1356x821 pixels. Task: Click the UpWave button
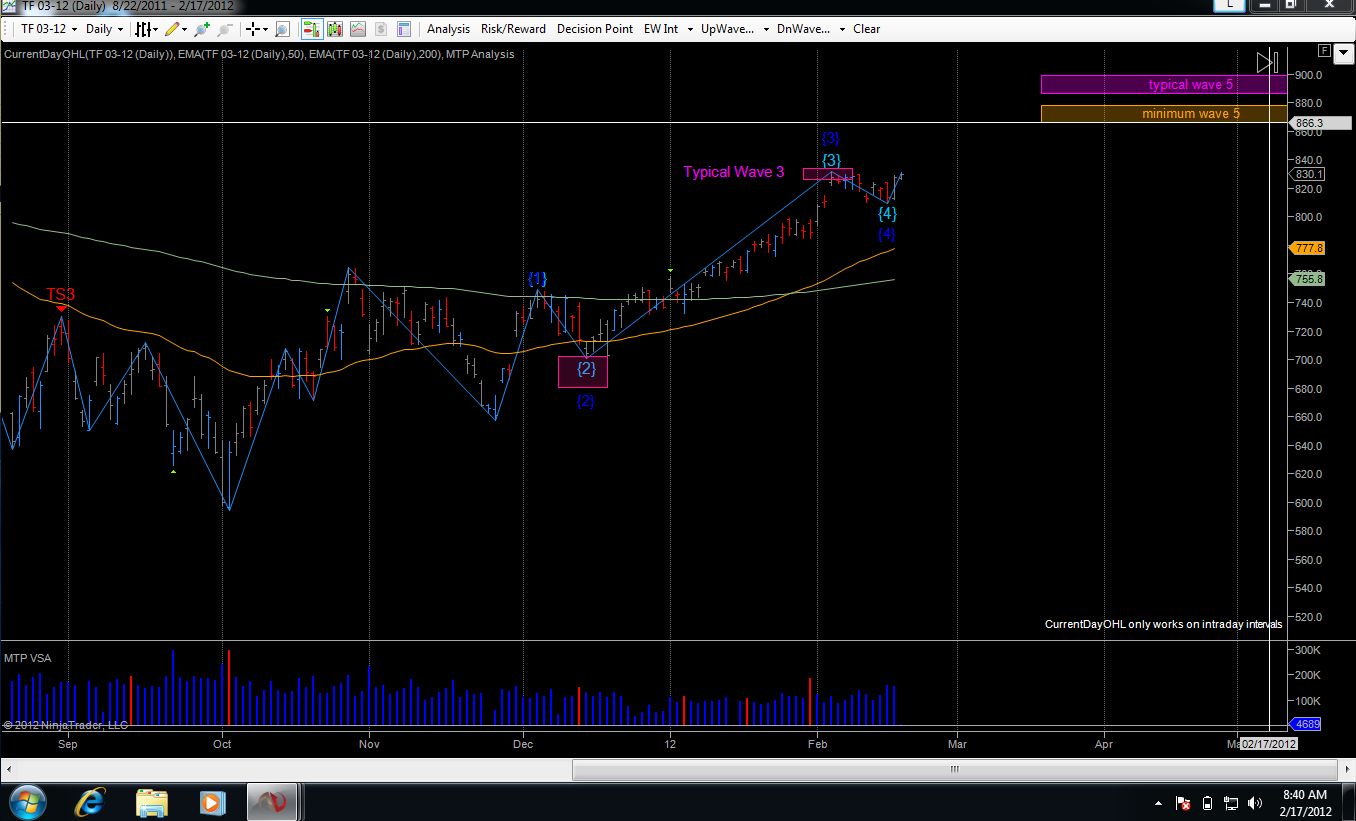727,29
